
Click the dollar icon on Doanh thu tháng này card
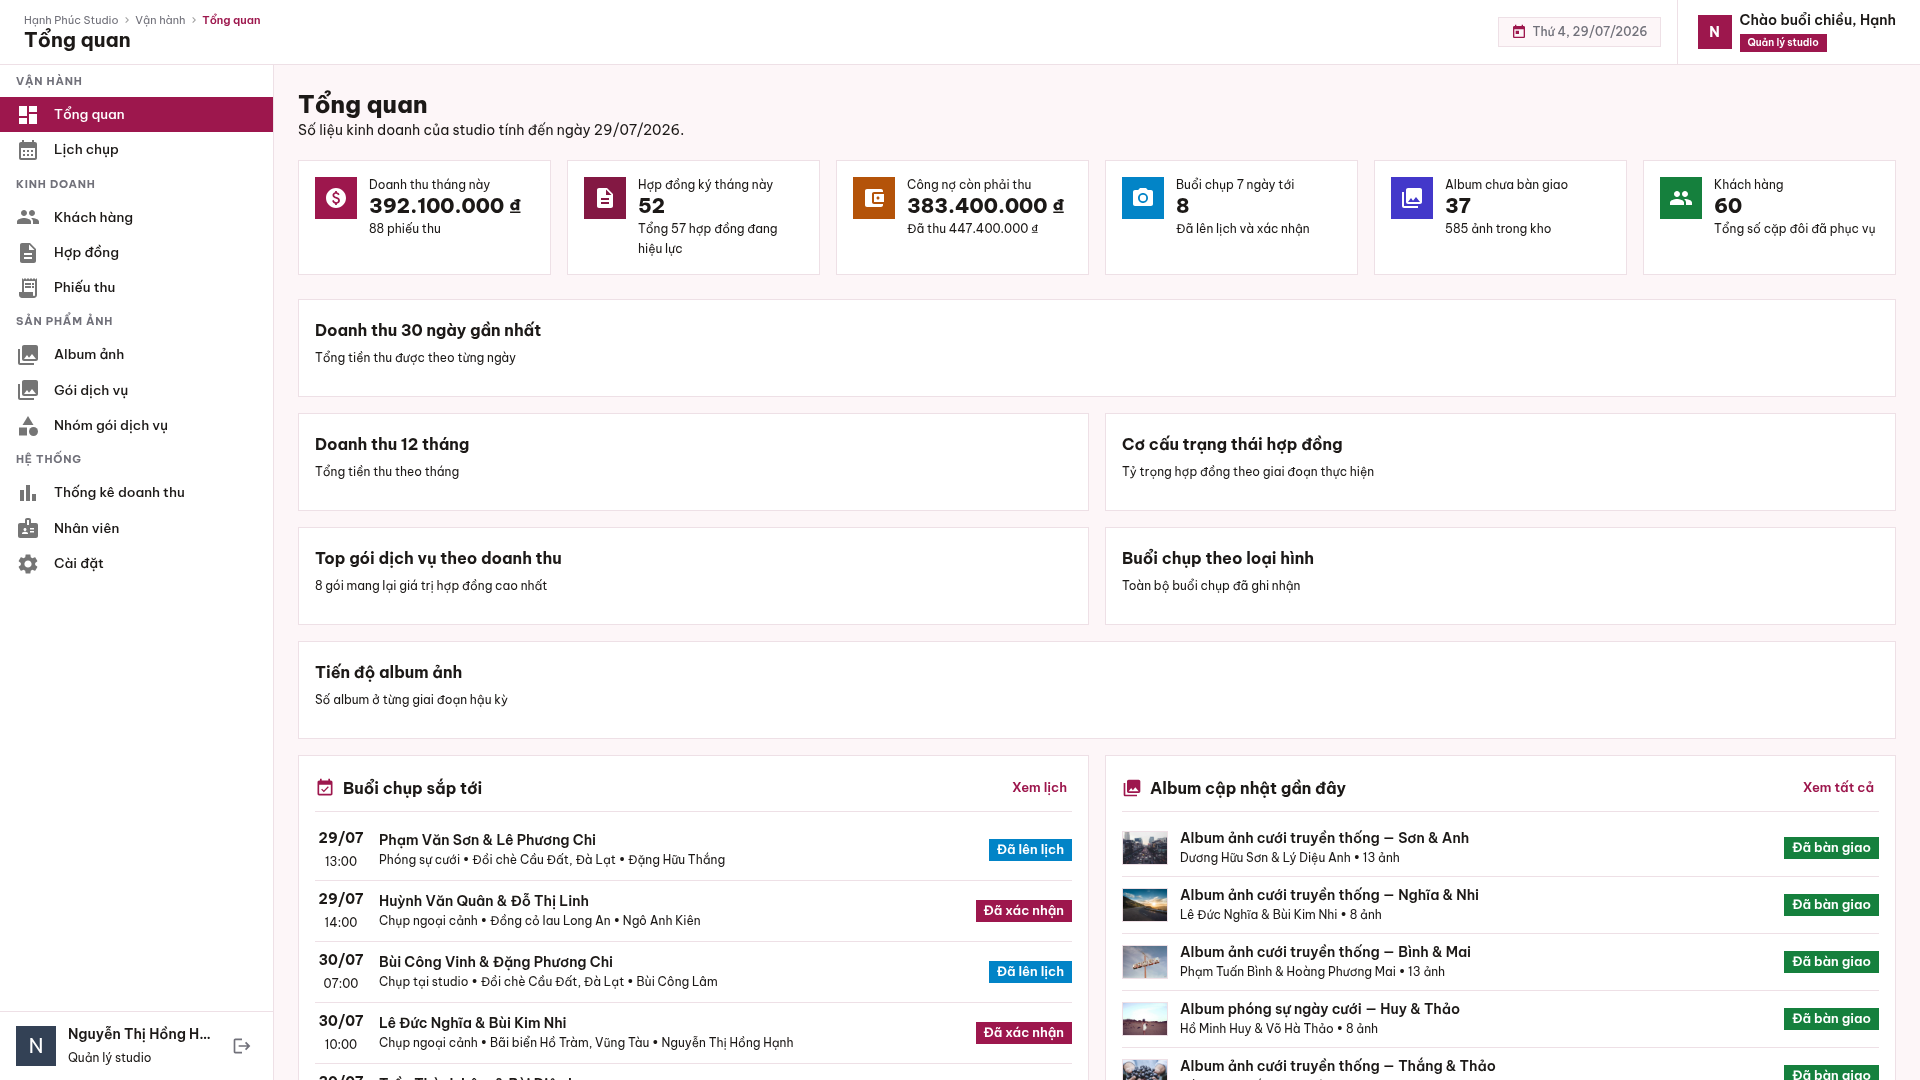(x=336, y=198)
